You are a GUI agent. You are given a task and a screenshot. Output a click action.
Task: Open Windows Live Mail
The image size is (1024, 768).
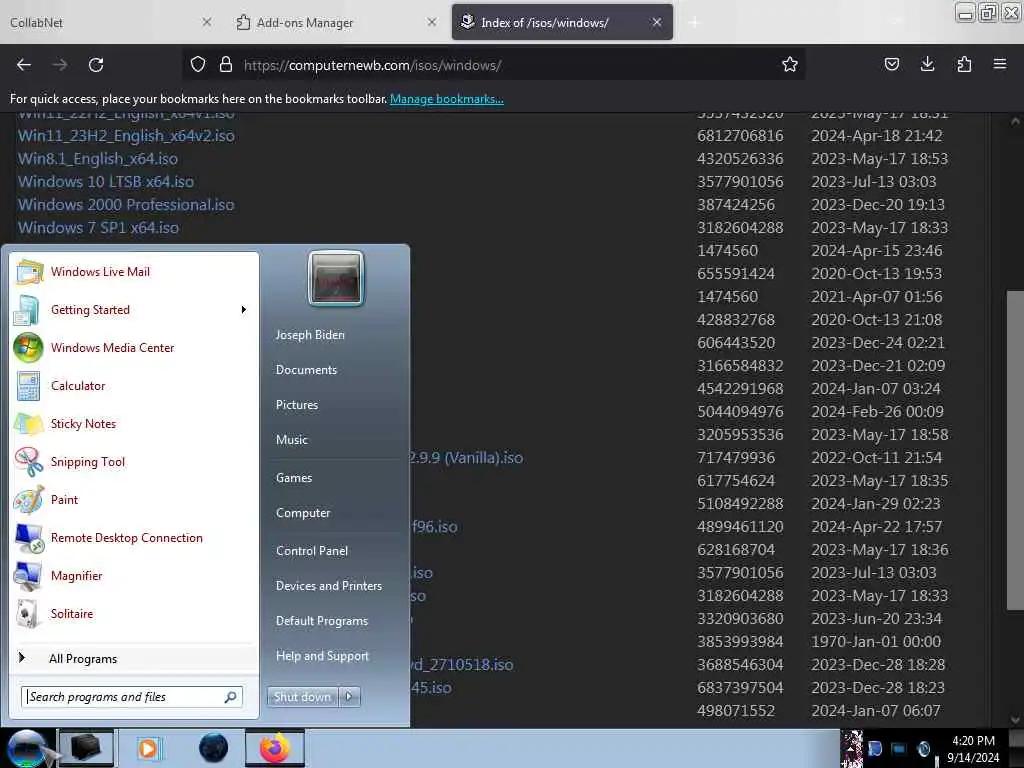pos(135,272)
